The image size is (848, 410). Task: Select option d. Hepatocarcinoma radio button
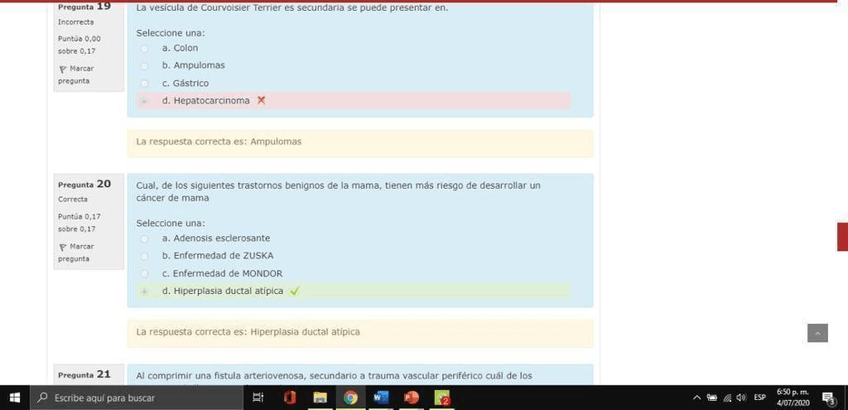144,101
